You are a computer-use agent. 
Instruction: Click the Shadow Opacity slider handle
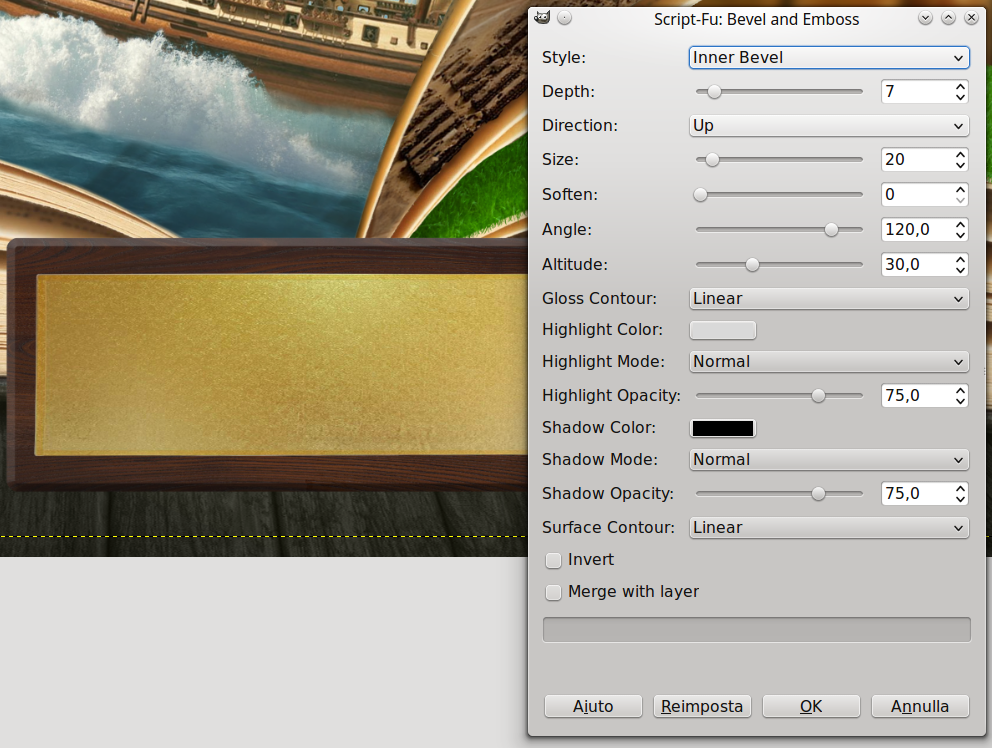click(819, 494)
